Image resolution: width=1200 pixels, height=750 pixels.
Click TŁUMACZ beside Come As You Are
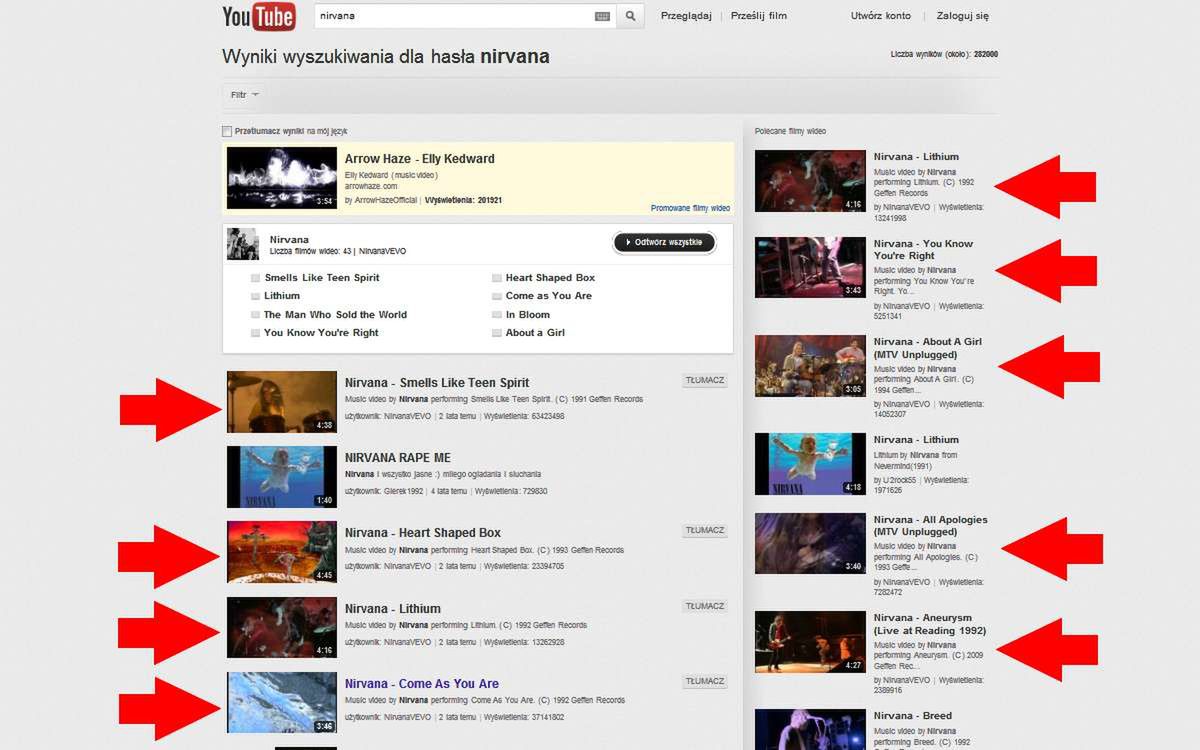(x=705, y=681)
